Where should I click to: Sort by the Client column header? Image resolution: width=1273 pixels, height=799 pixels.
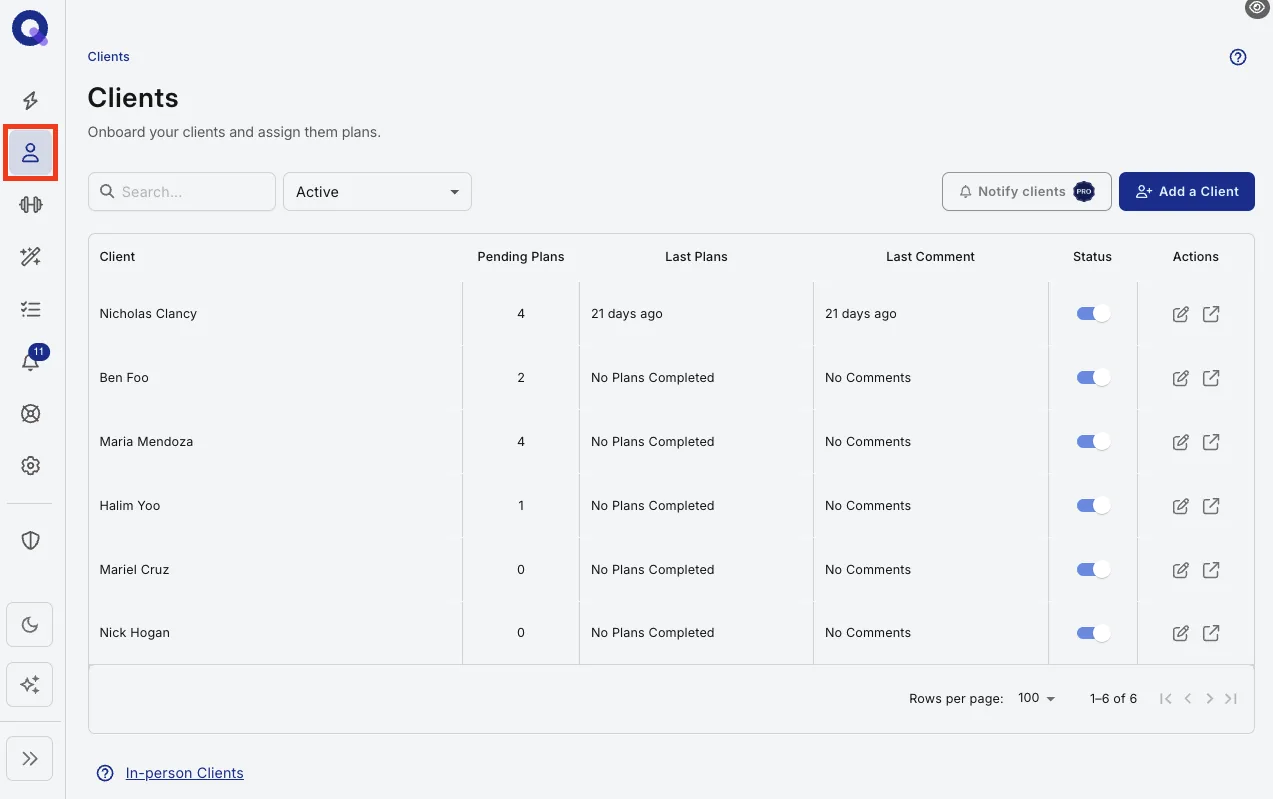117,257
